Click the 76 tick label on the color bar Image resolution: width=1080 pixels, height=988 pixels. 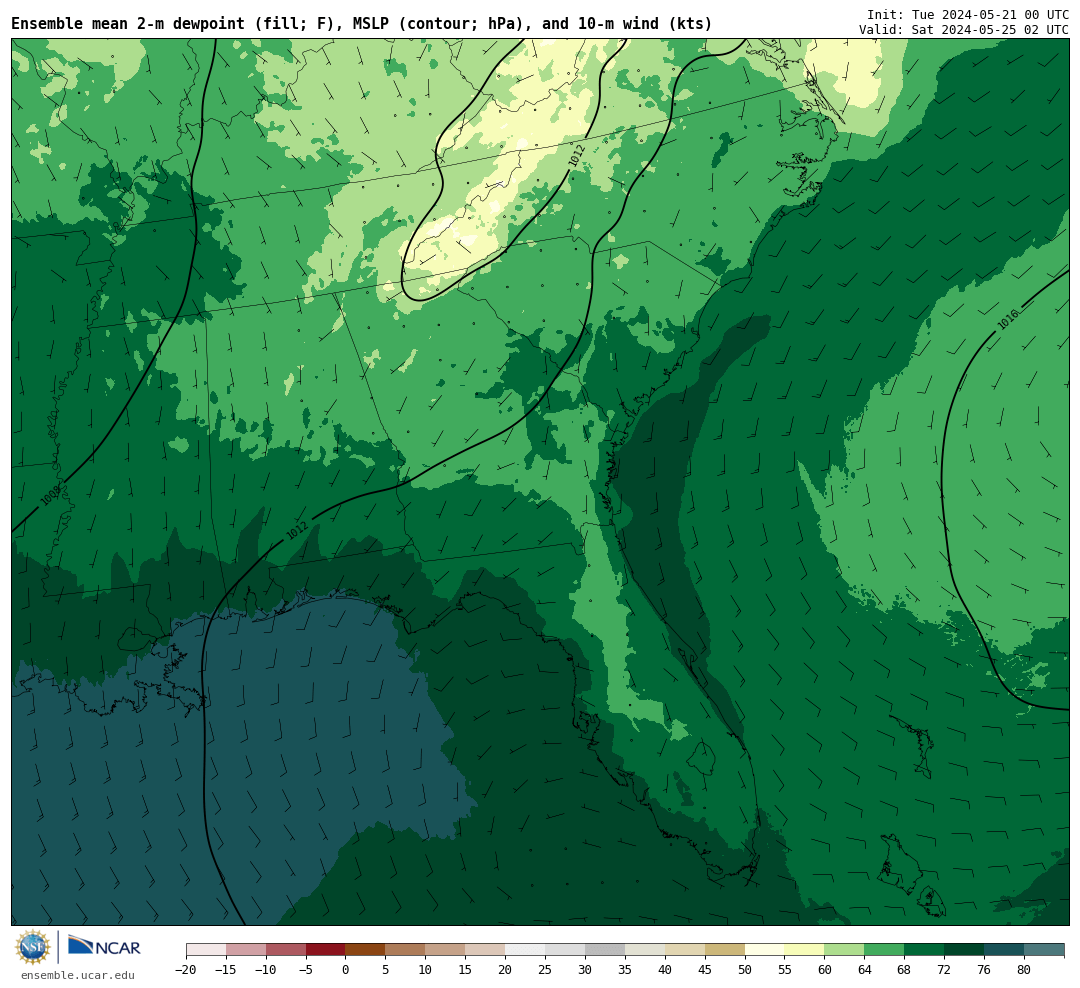[985, 970]
